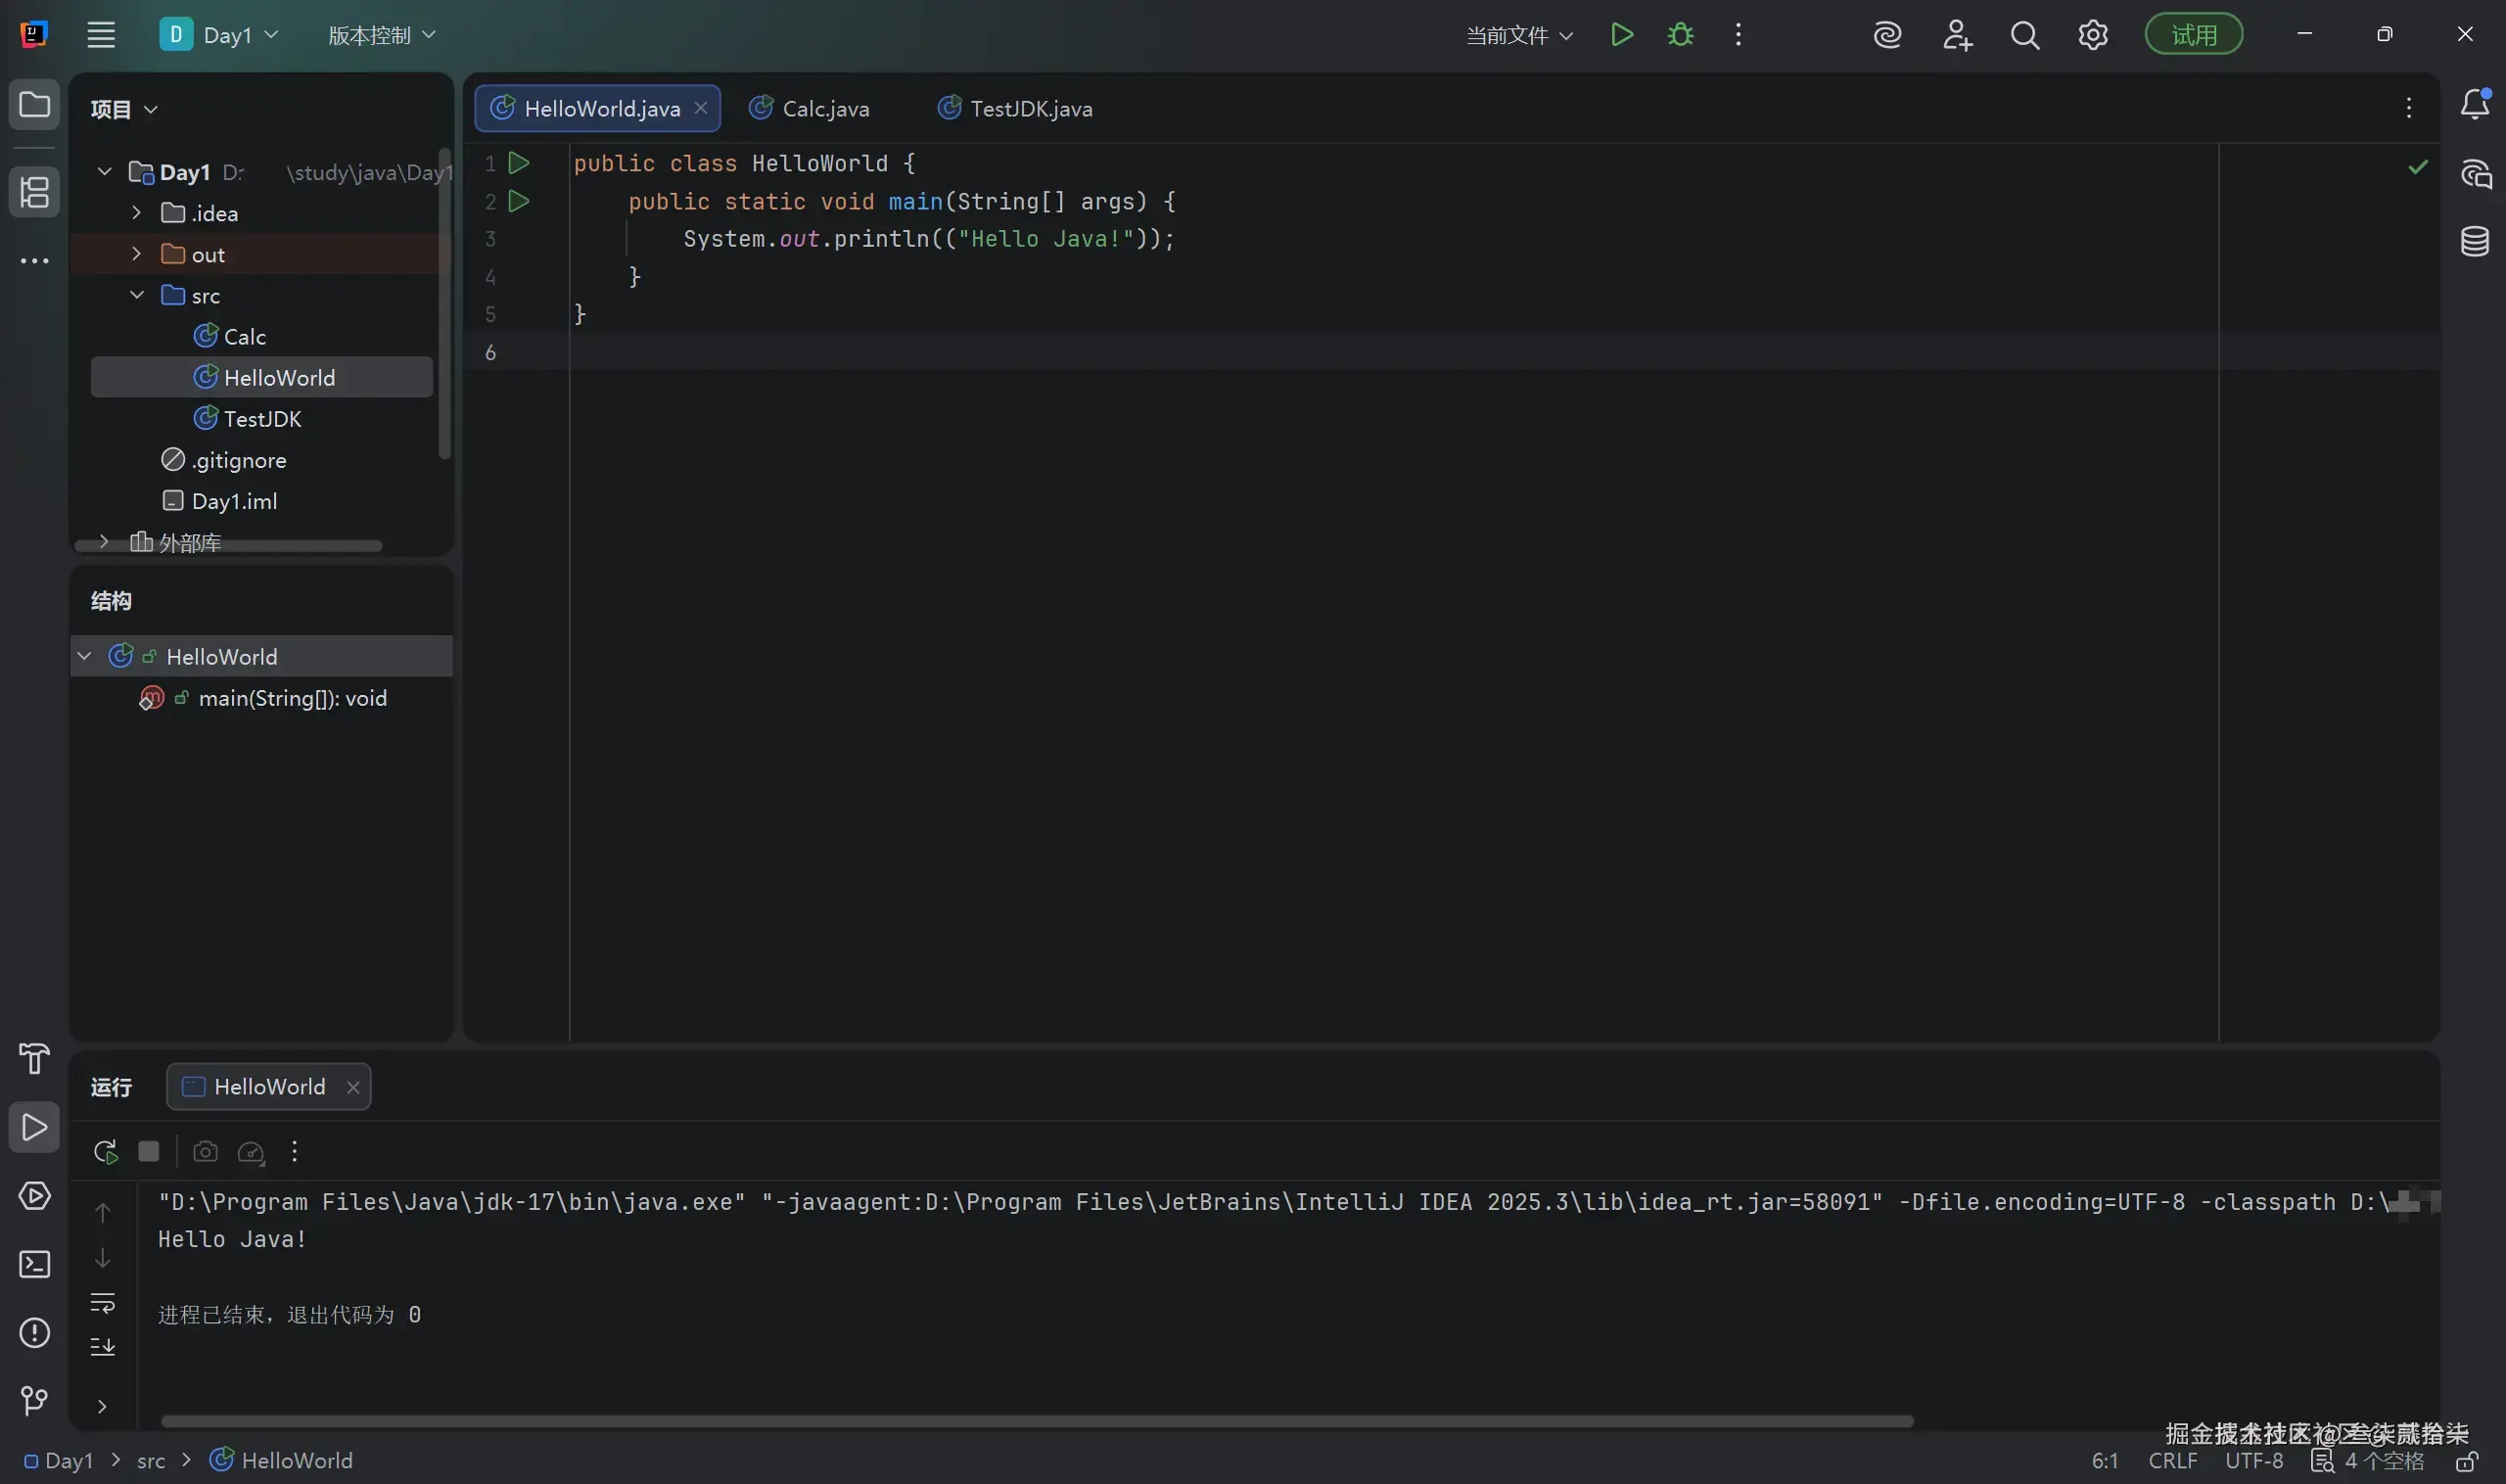Open the Structure tool window icon
This screenshot has width=2506, height=1484.
coord(35,192)
